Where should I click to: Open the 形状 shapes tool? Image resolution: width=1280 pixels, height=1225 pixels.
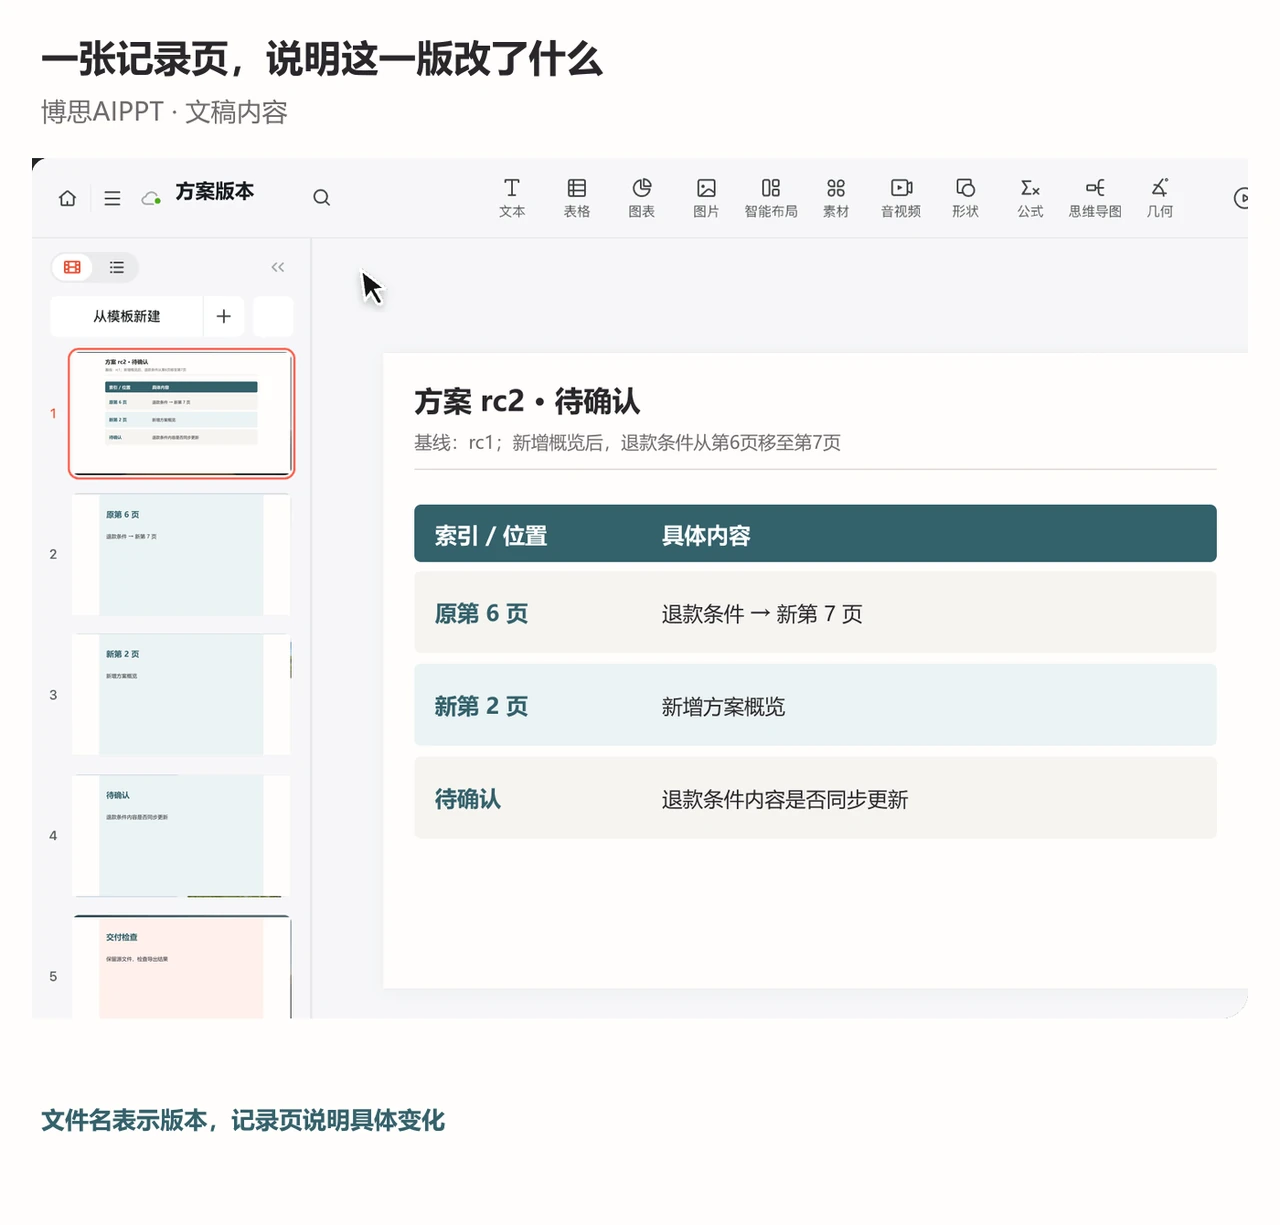[x=965, y=198]
